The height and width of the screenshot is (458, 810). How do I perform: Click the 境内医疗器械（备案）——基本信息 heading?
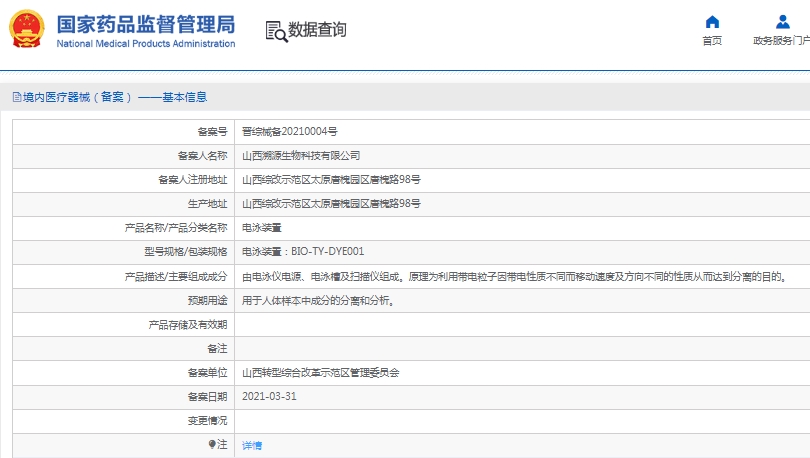click(x=115, y=97)
